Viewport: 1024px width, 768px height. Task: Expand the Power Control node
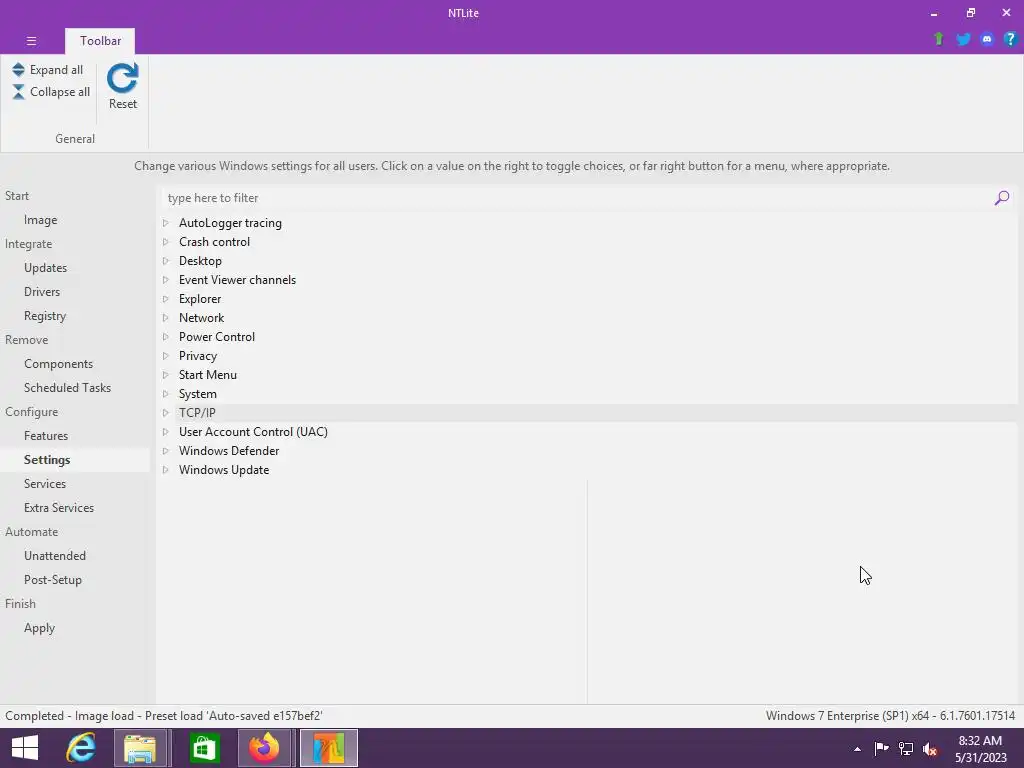[x=166, y=337]
